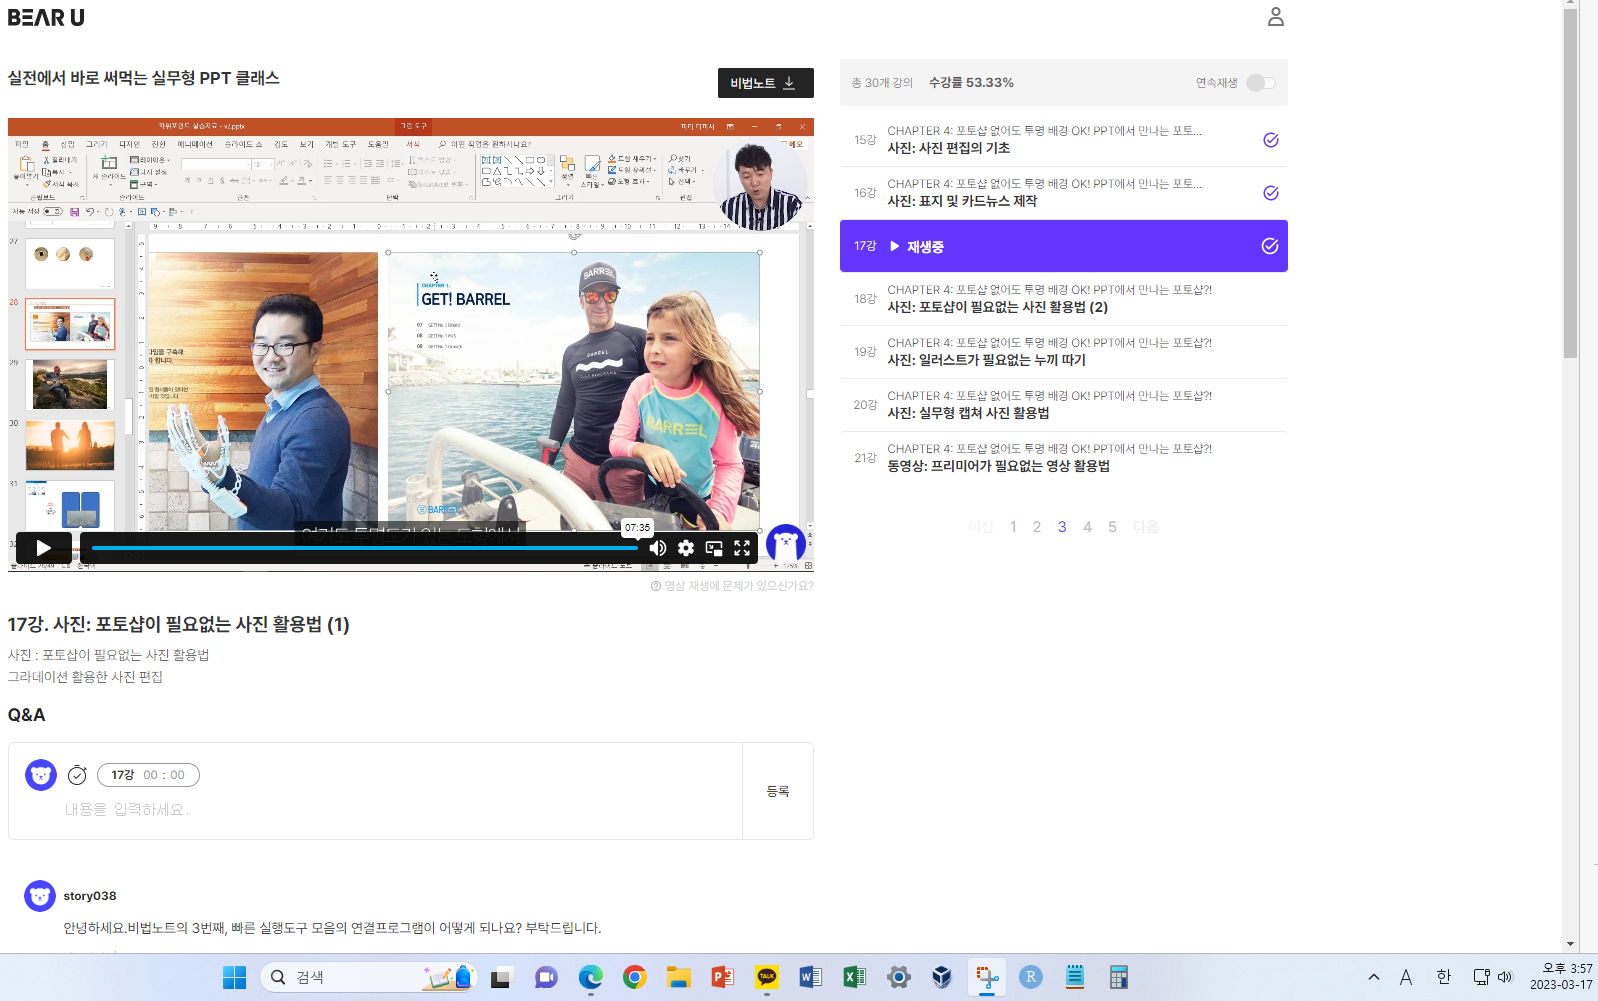Toggle Korean 한 input mode indicator
Image resolution: width=1598 pixels, height=1001 pixels.
(1443, 977)
